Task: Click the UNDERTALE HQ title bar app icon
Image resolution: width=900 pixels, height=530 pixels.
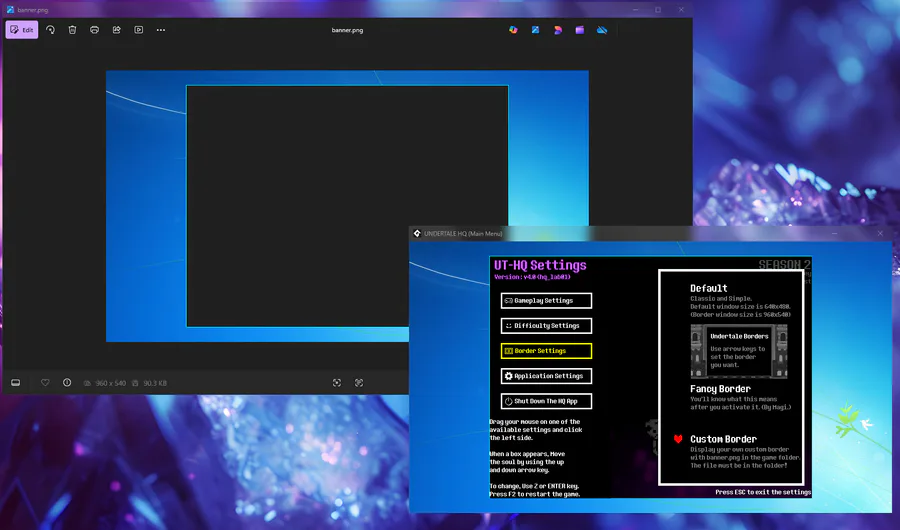Action: 417,233
